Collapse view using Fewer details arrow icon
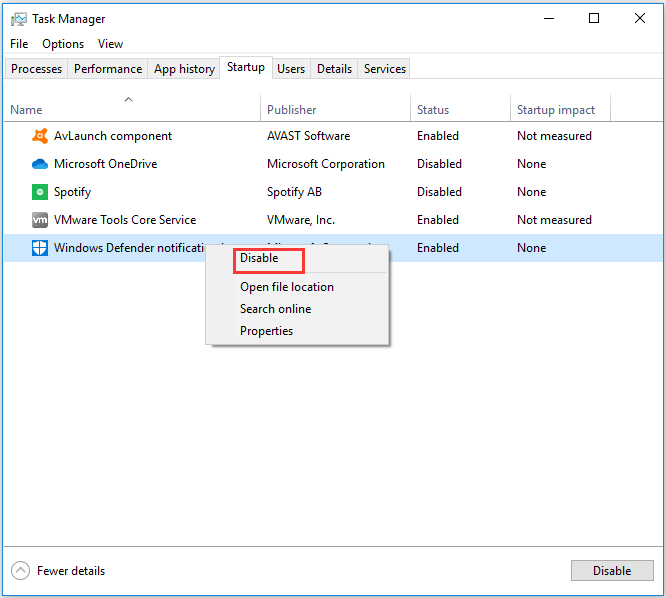 [x=20, y=571]
